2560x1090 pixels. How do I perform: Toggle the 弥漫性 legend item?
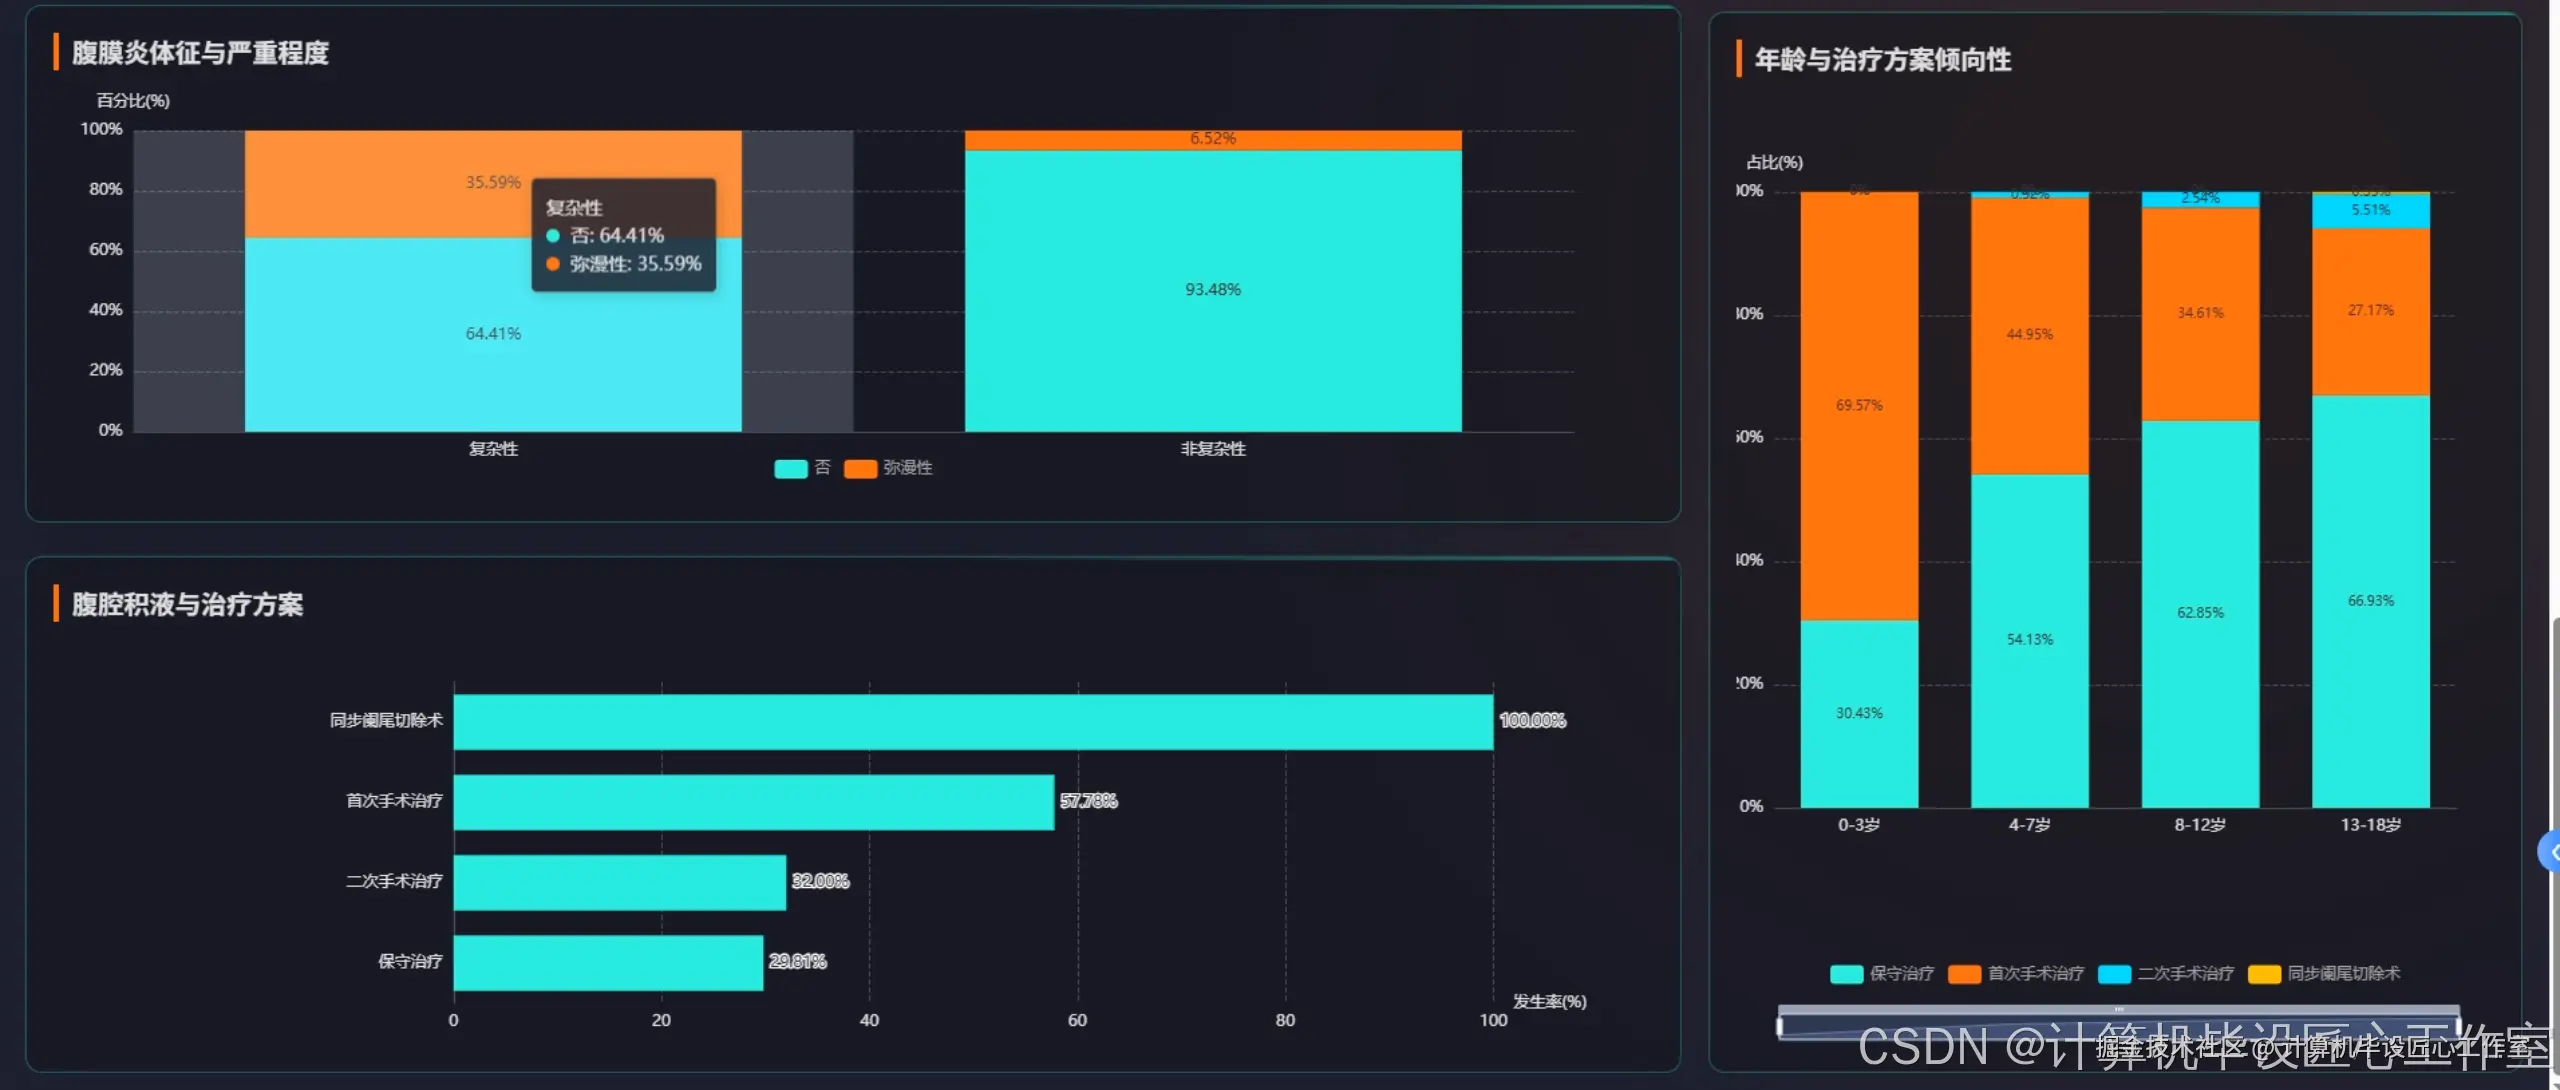(x=861, y=468)
